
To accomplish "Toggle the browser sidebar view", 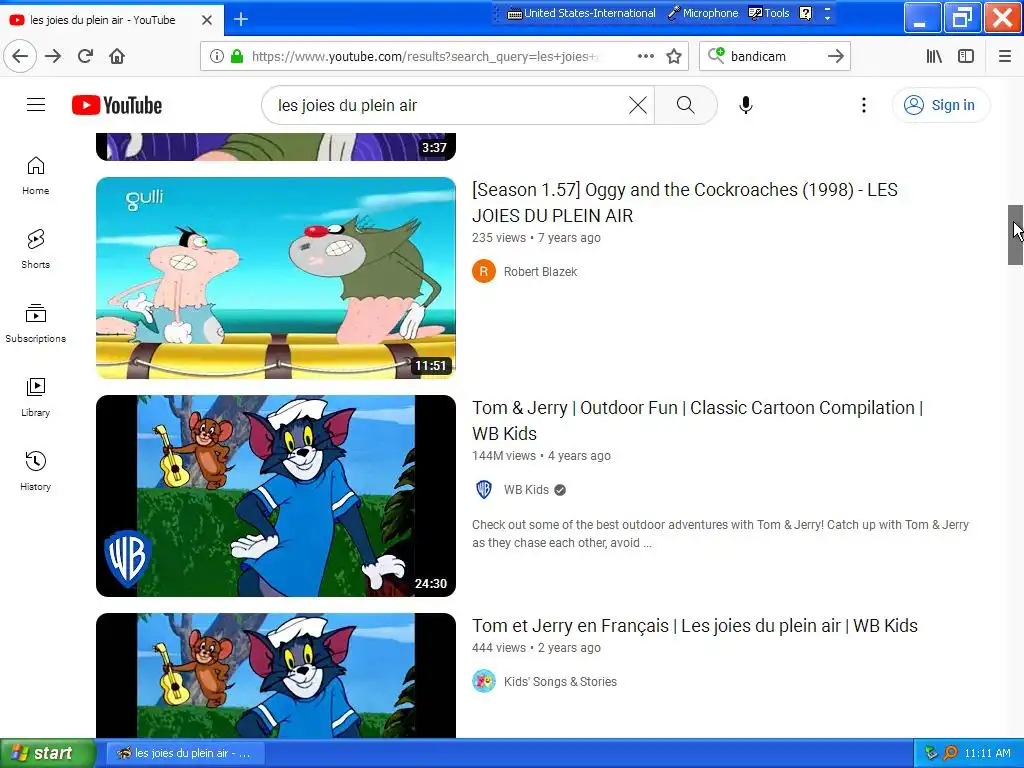I will tap(966, 56).
